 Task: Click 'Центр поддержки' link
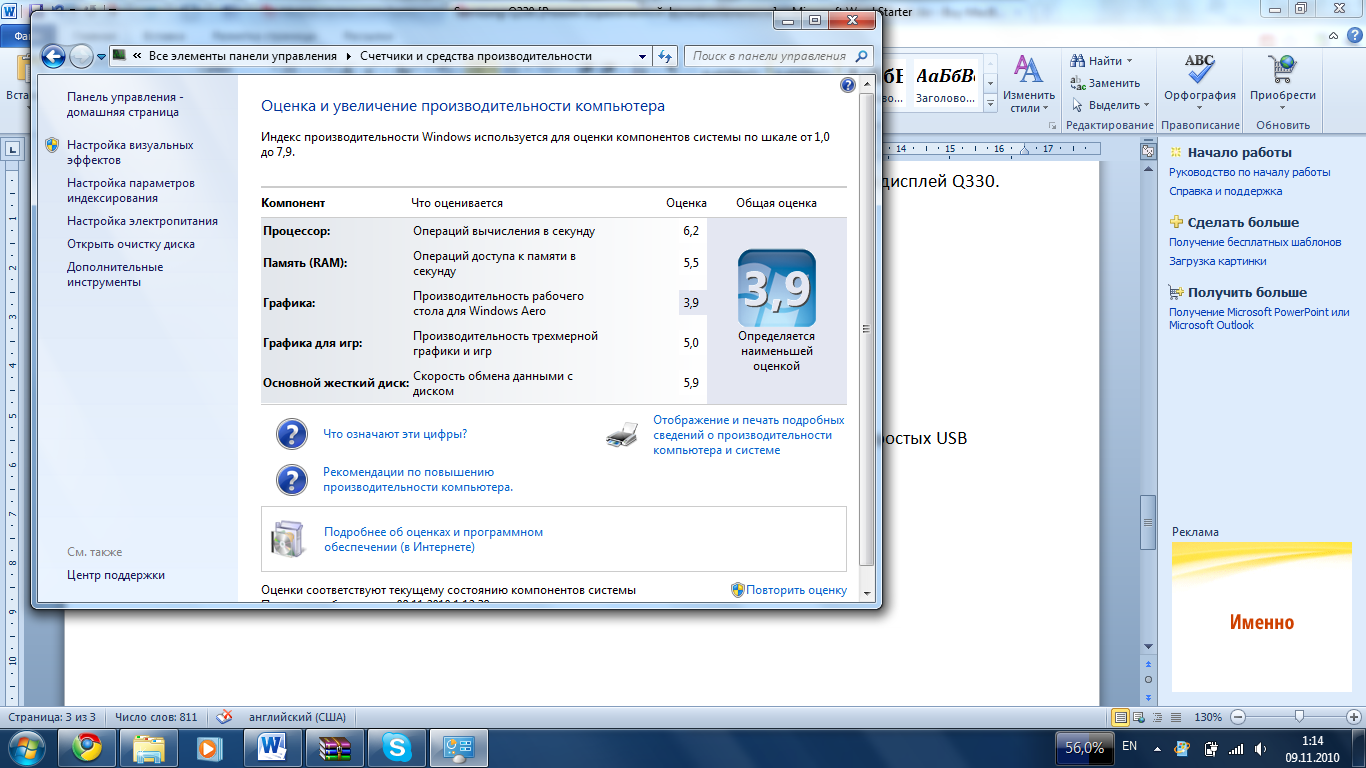click(x=116, y=575)
